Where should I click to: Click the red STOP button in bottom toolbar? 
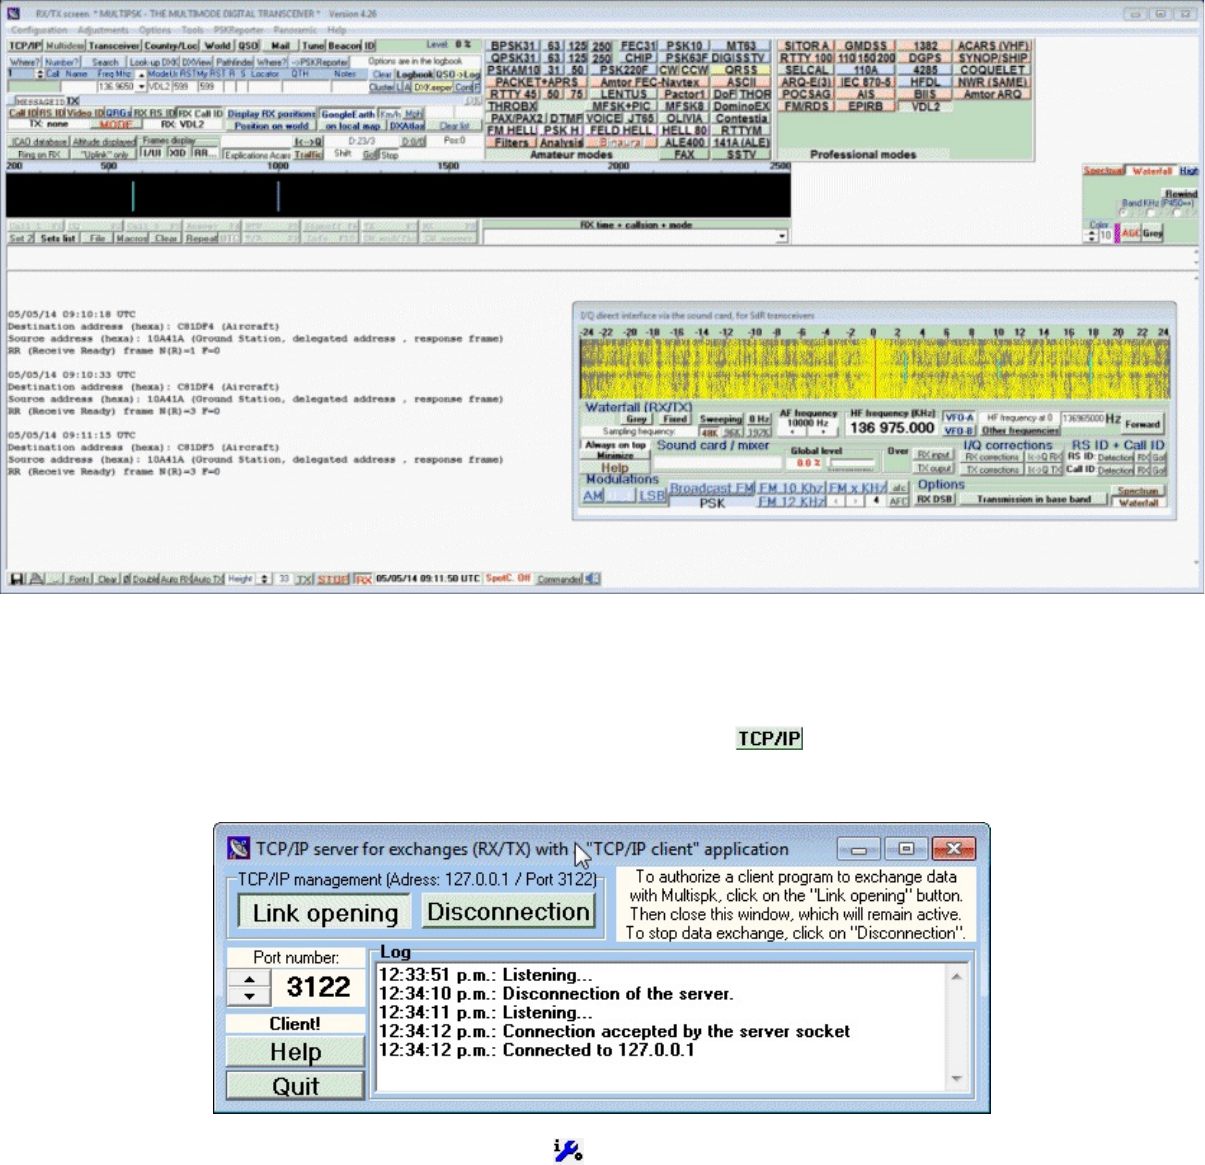[x=333, y=579]
